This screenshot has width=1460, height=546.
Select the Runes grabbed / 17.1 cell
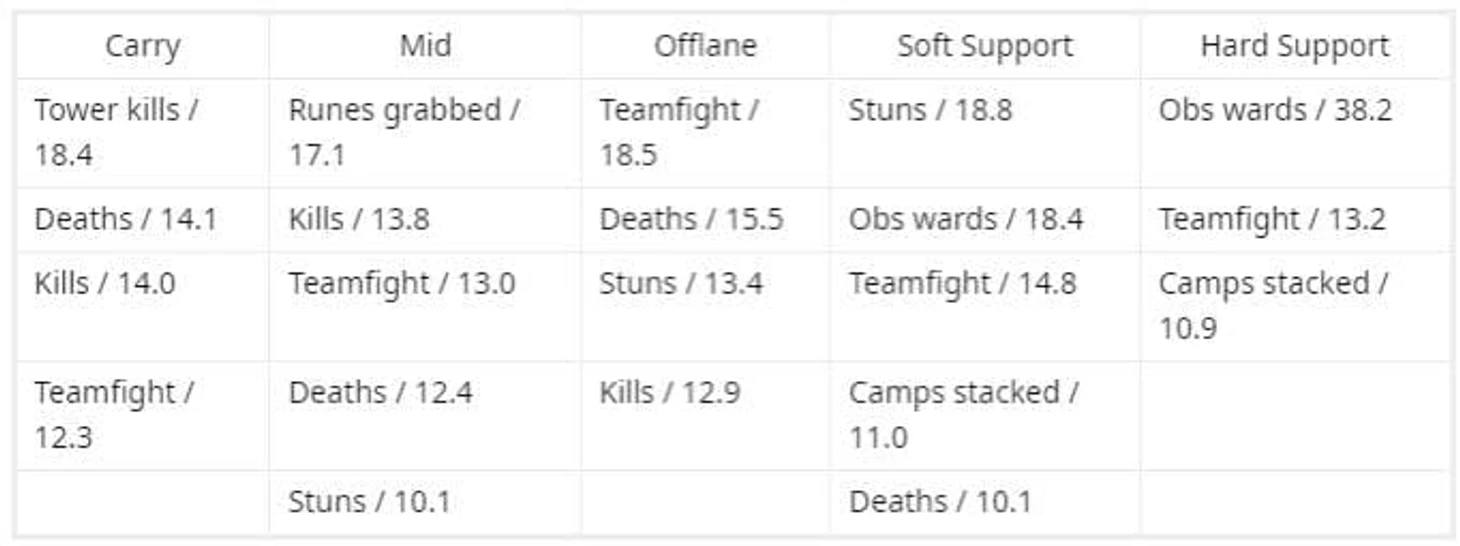pyautogui.click(x=404, y=132)
